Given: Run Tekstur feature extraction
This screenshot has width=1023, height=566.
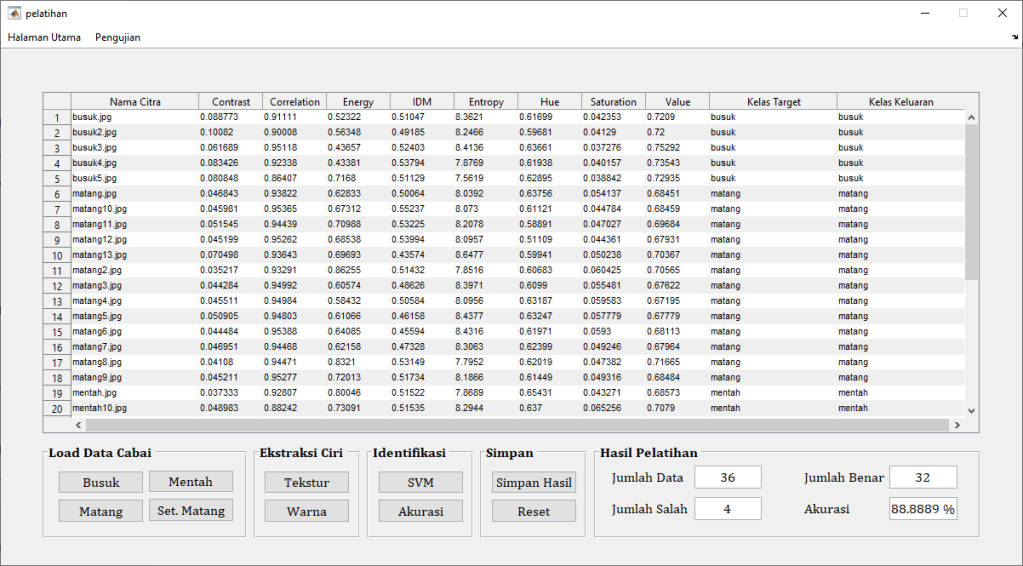Looking at the screenshot, I should point(306,482).
